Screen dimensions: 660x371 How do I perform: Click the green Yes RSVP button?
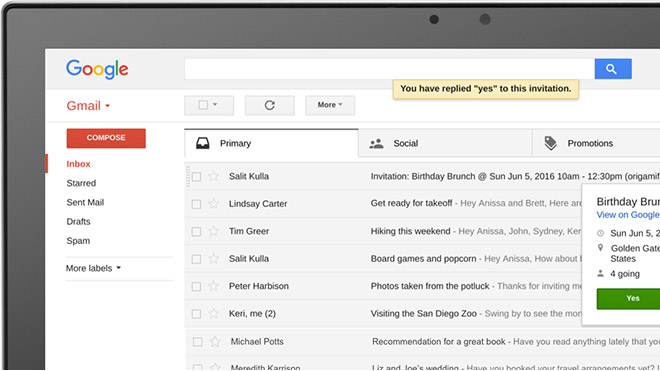(628, 299)
